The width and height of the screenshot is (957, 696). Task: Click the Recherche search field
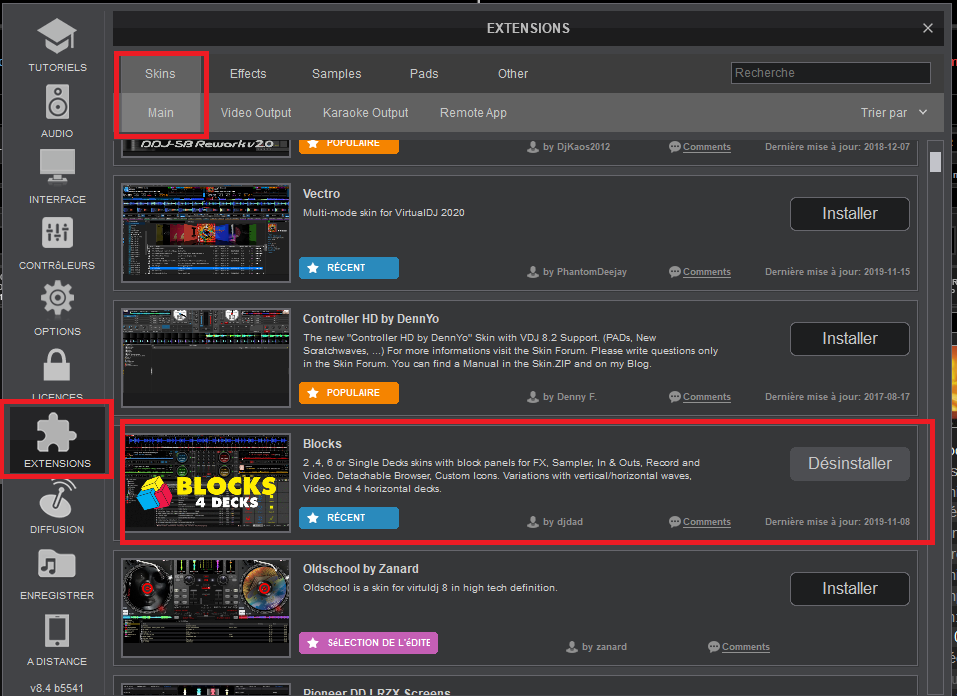pos(830,73)
